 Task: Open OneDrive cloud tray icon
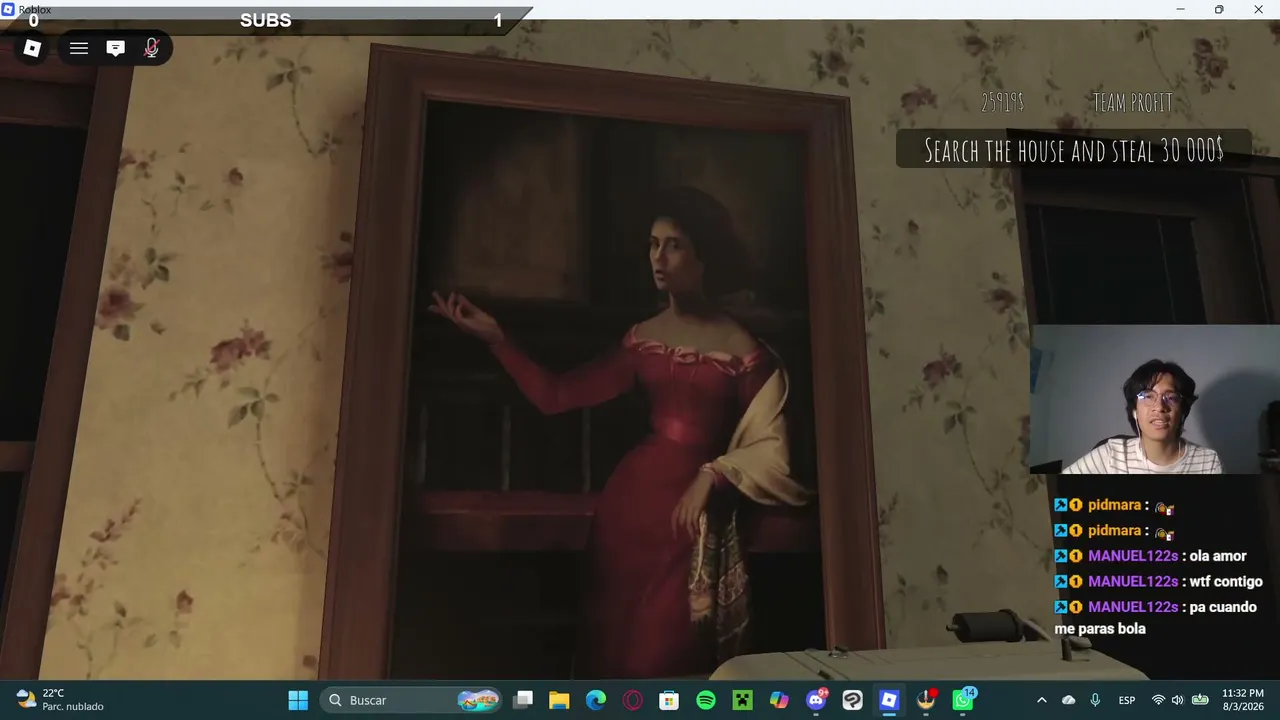(1069, 700)
